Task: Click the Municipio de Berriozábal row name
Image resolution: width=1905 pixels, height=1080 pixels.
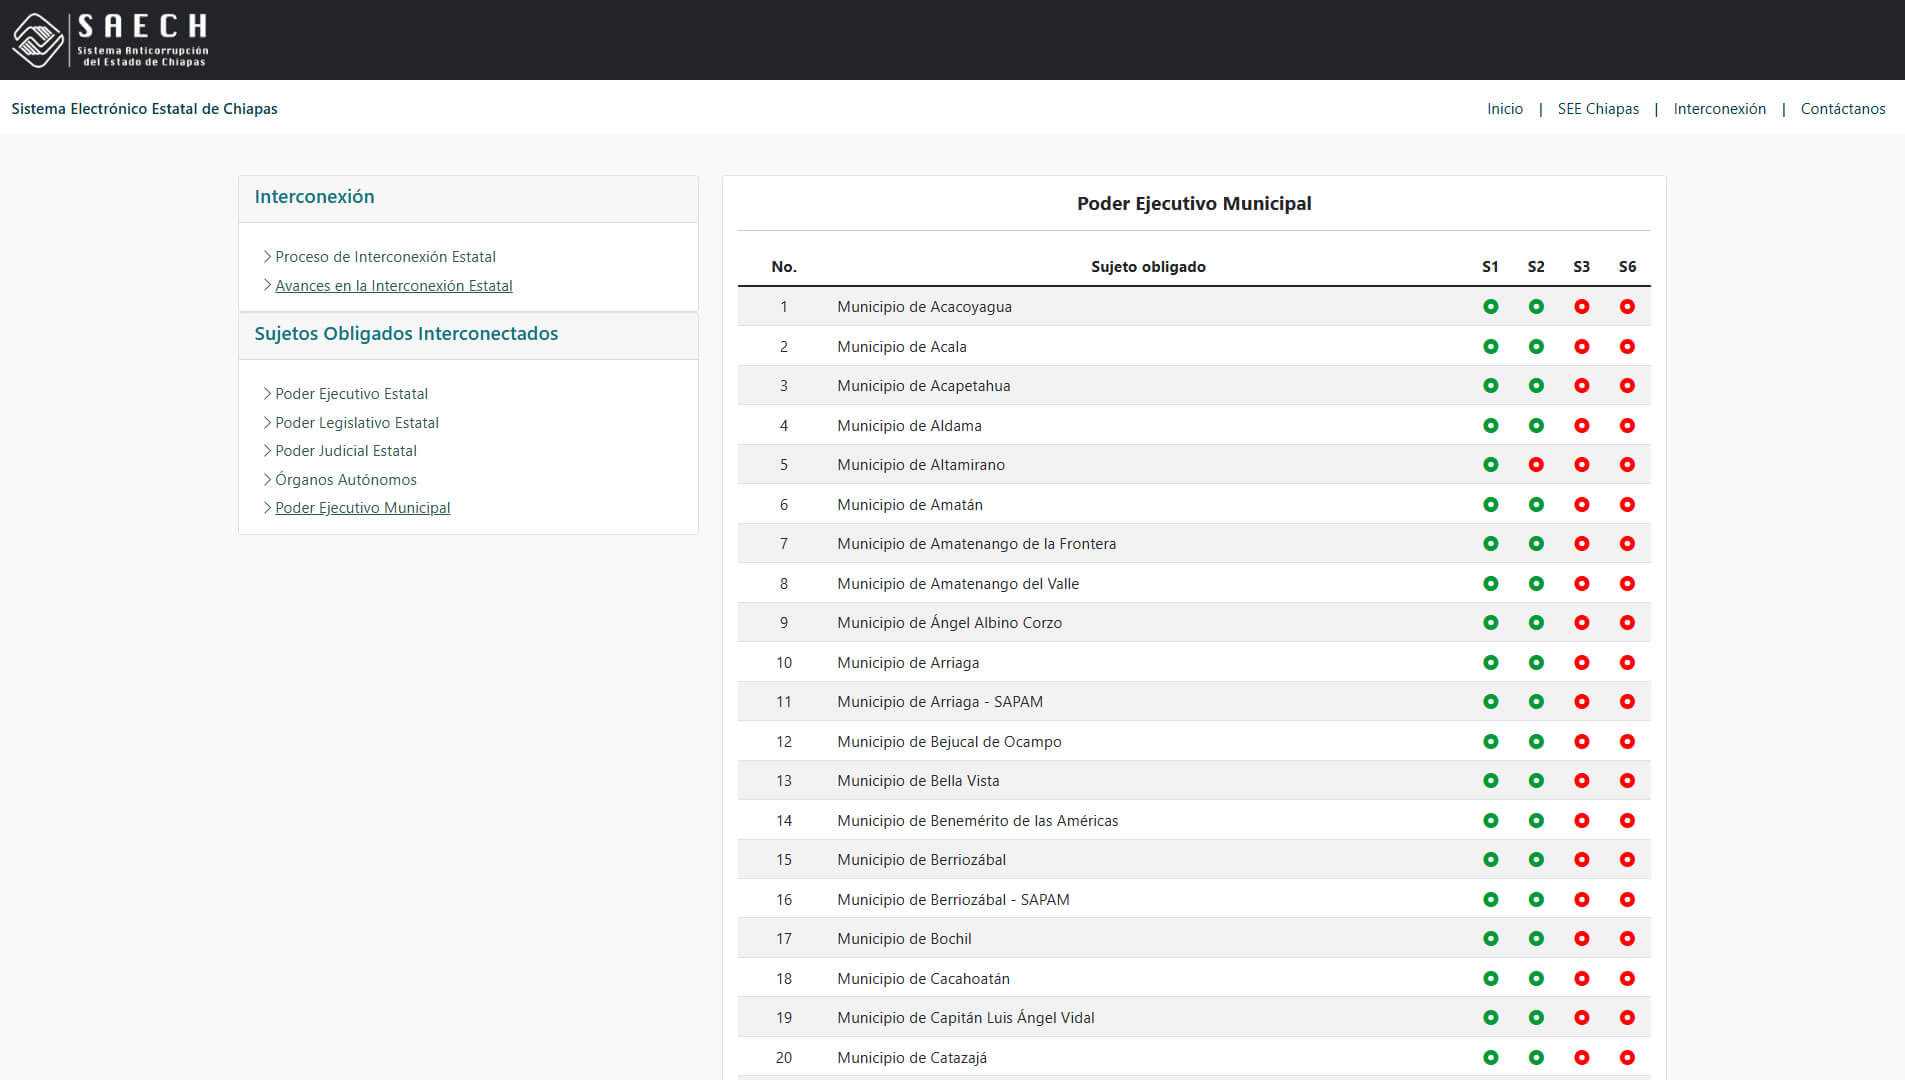Action: [x=921, y=860]
